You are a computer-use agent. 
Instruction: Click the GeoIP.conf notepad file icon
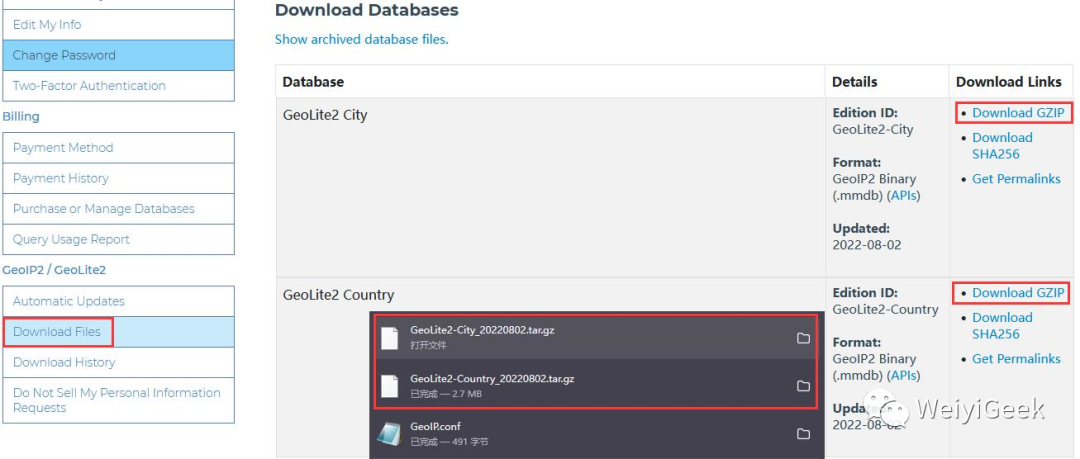[389, 434]
